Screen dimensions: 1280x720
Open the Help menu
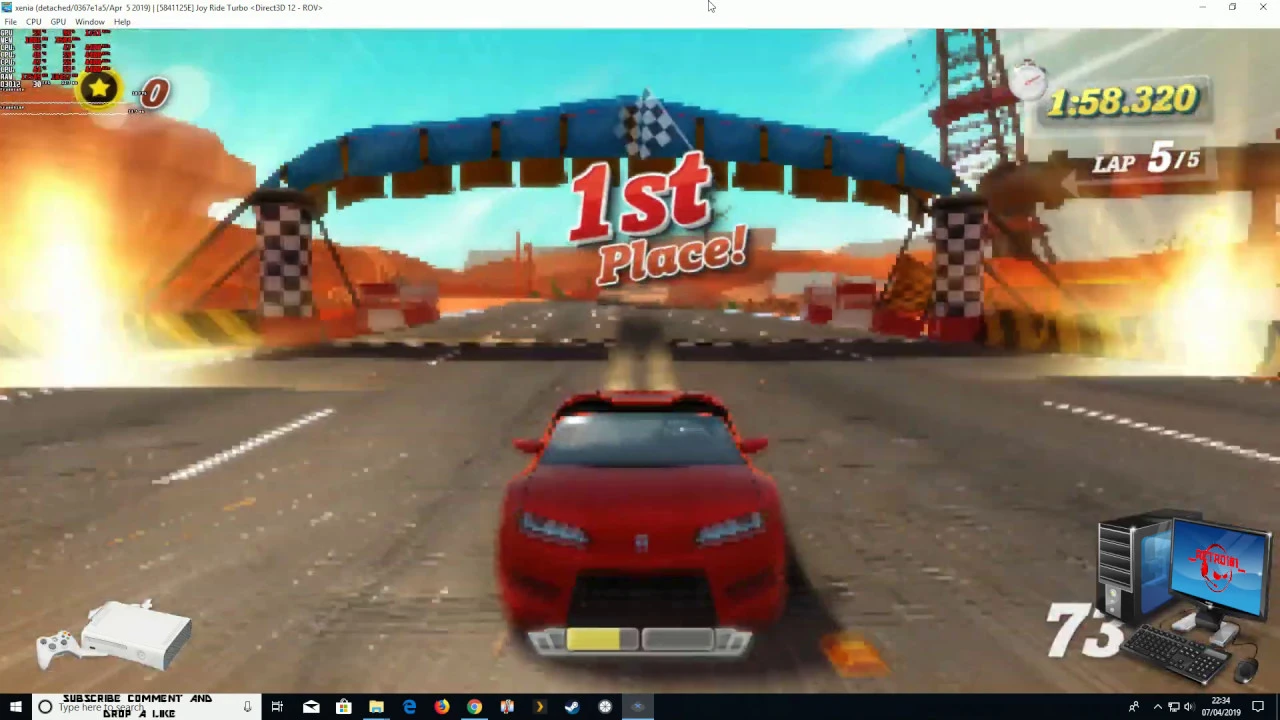(122, 22)
